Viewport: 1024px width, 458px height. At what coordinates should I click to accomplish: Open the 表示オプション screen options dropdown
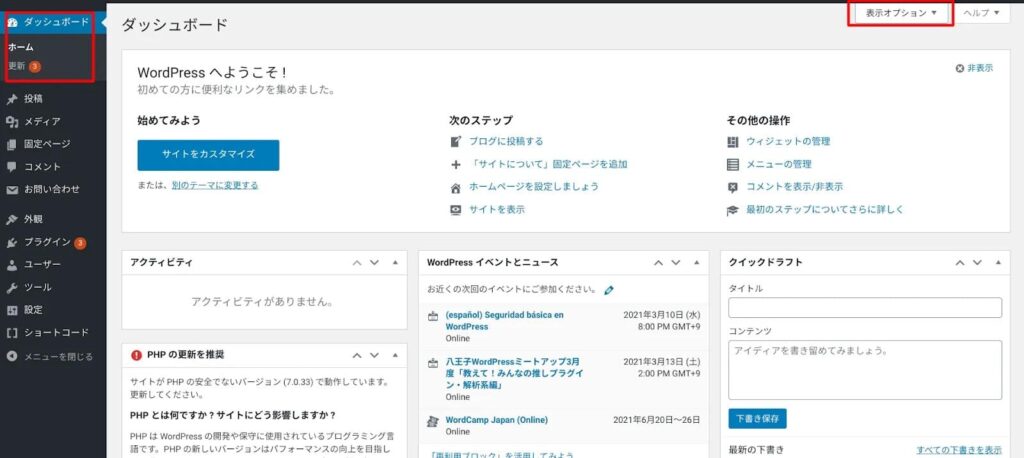tap(901, 13)
